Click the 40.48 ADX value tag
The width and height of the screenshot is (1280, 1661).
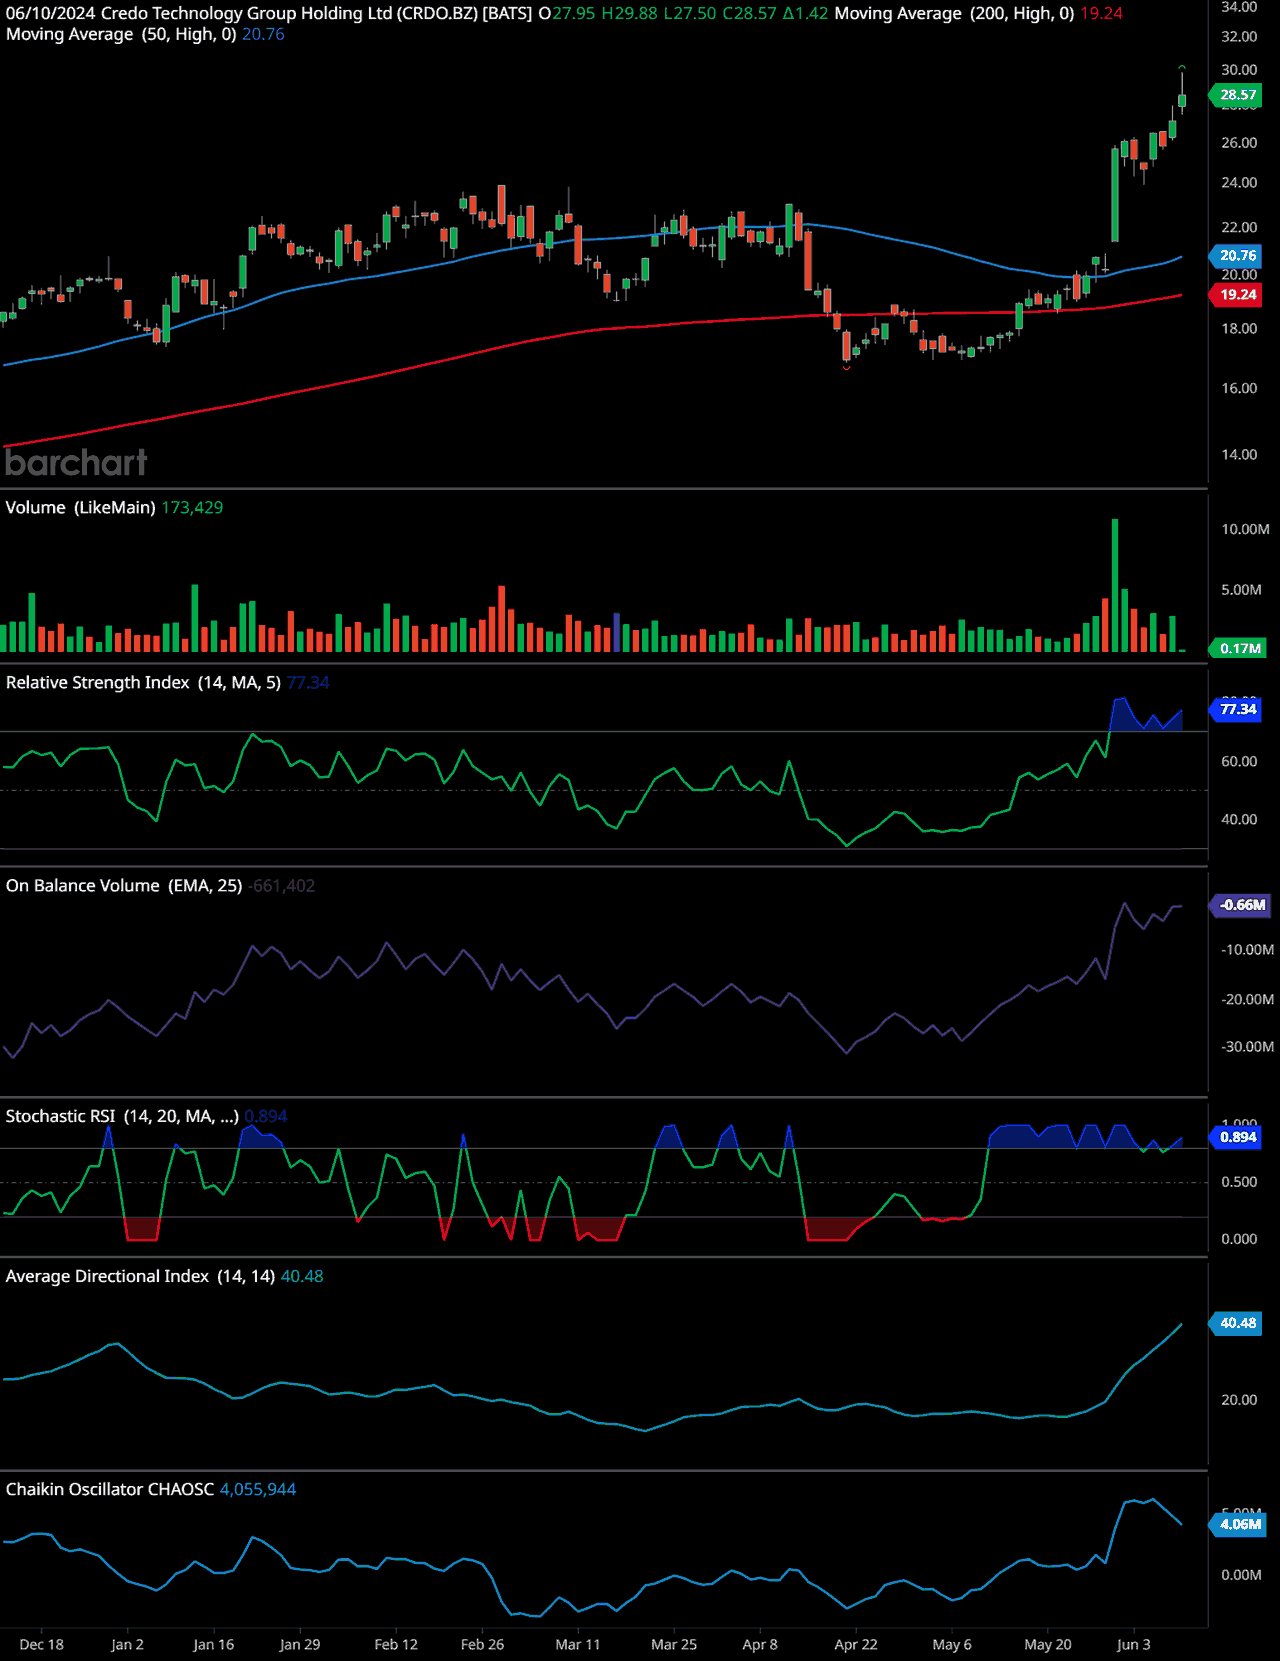(x=1237, y=1323)
